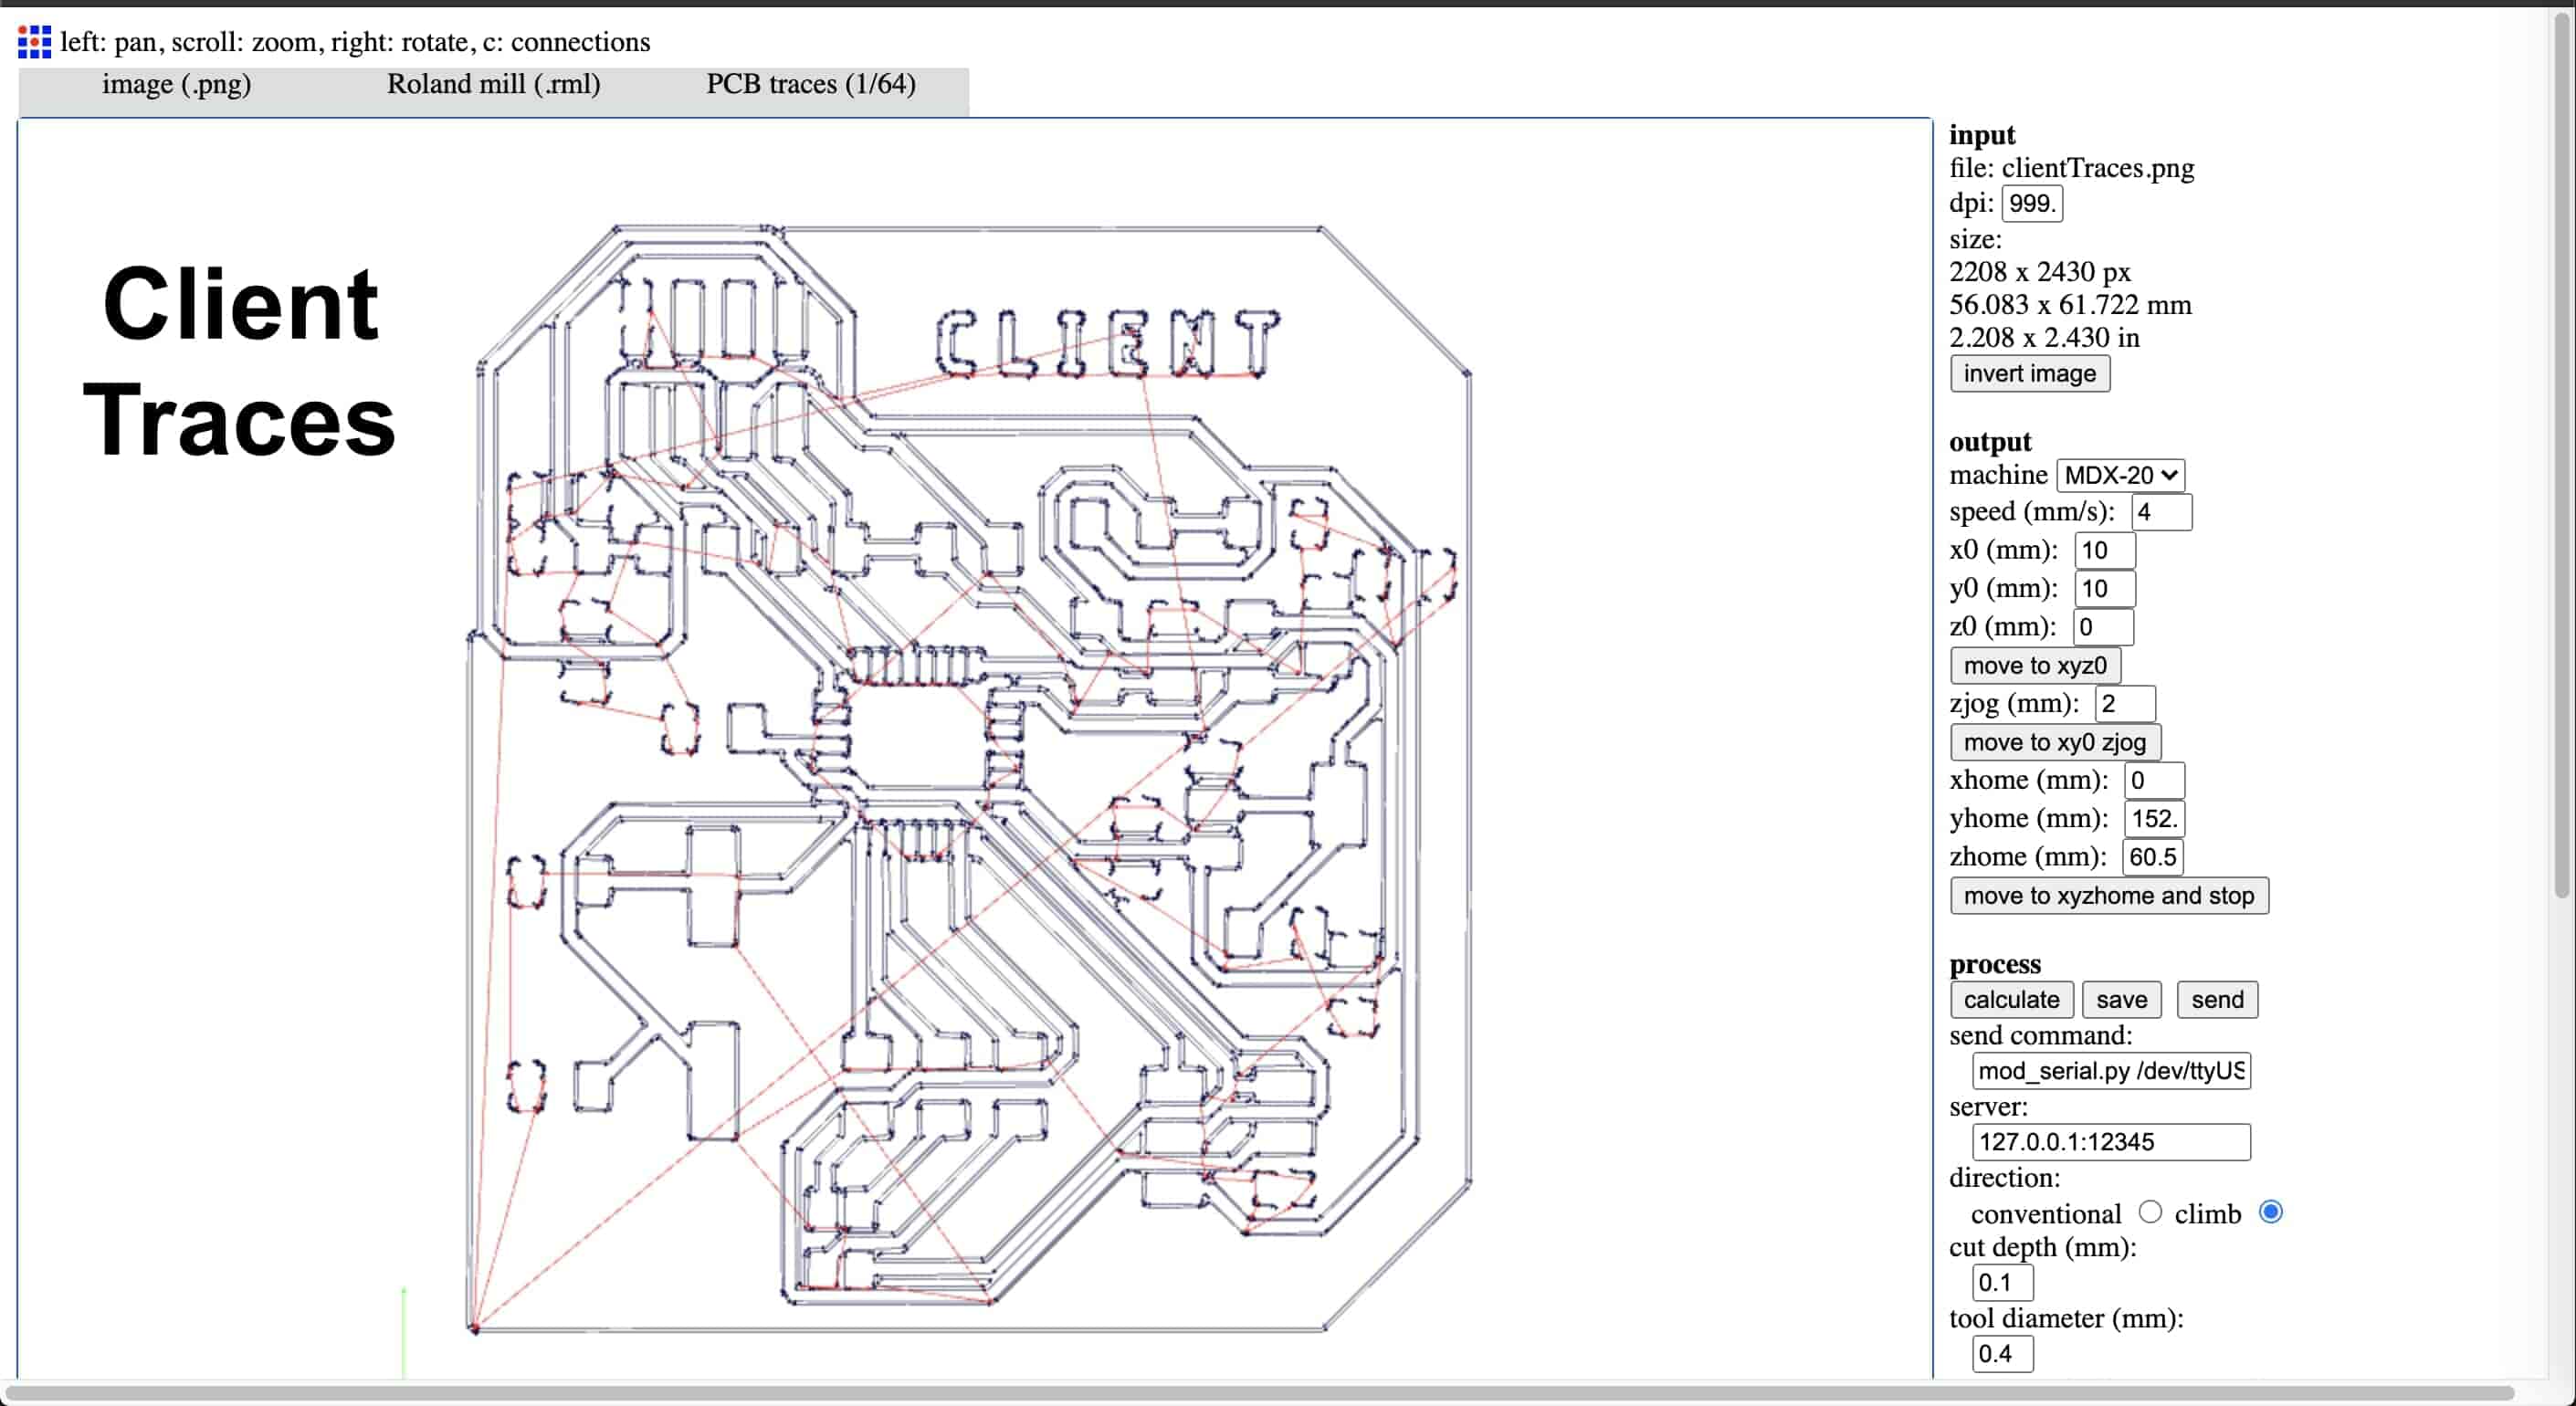Open the machine MDX-20 dropdown
This screenshot has width=2576, height=1406.
(x=2120, y=475)
